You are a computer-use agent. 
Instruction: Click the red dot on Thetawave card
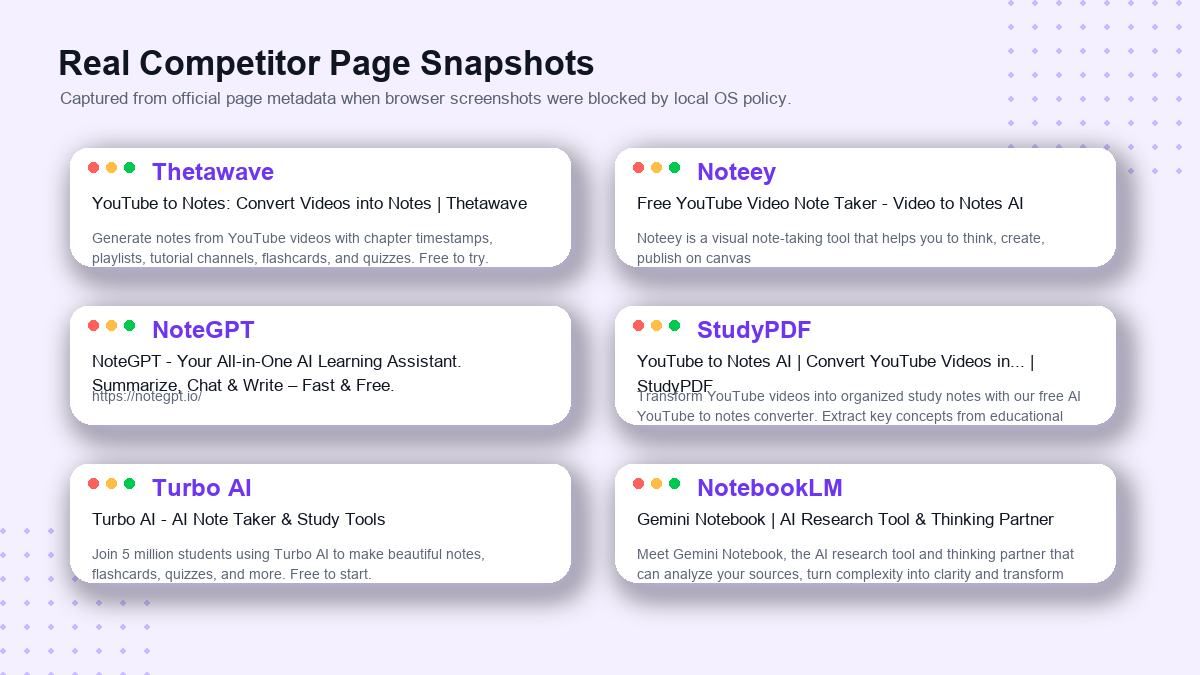tap(93, 167)
